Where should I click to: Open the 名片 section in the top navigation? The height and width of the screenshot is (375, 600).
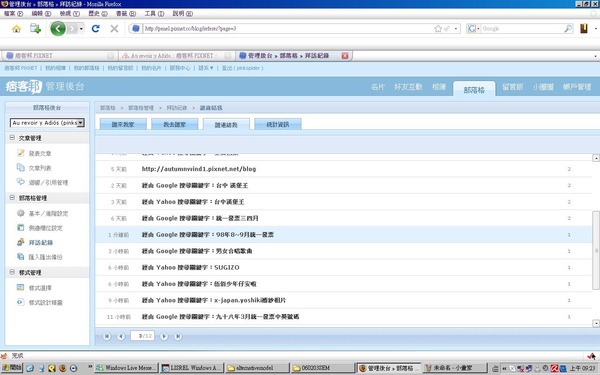pos(378,87)
